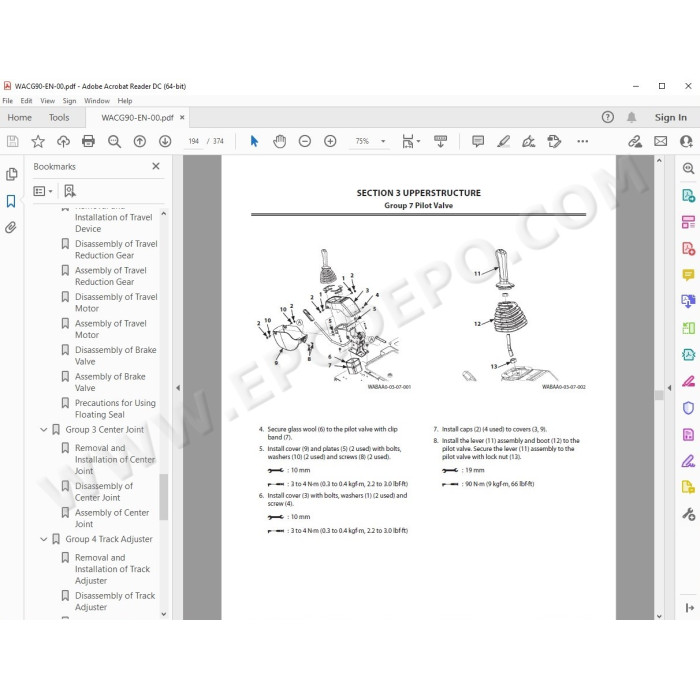Open Disassembly of Travel Motor bookmark

pos(116,303)
